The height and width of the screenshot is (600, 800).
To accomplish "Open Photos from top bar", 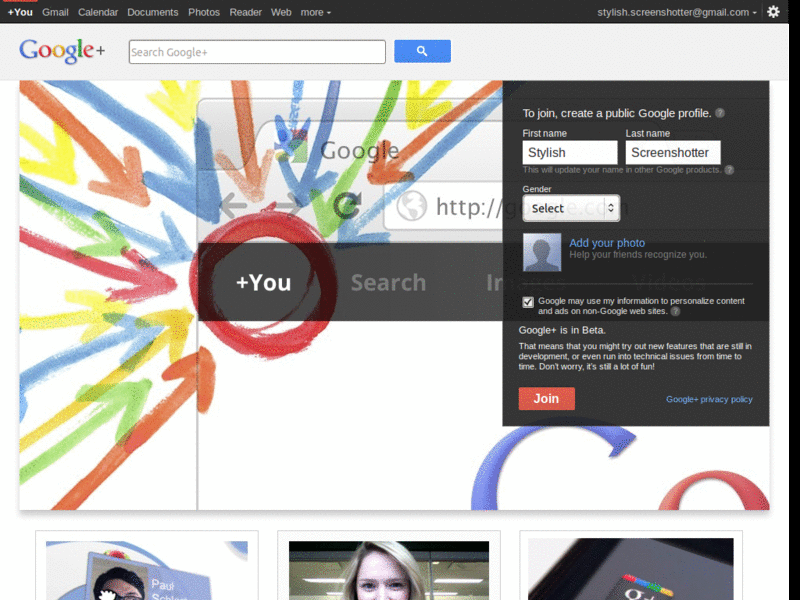I will [204, 12].
